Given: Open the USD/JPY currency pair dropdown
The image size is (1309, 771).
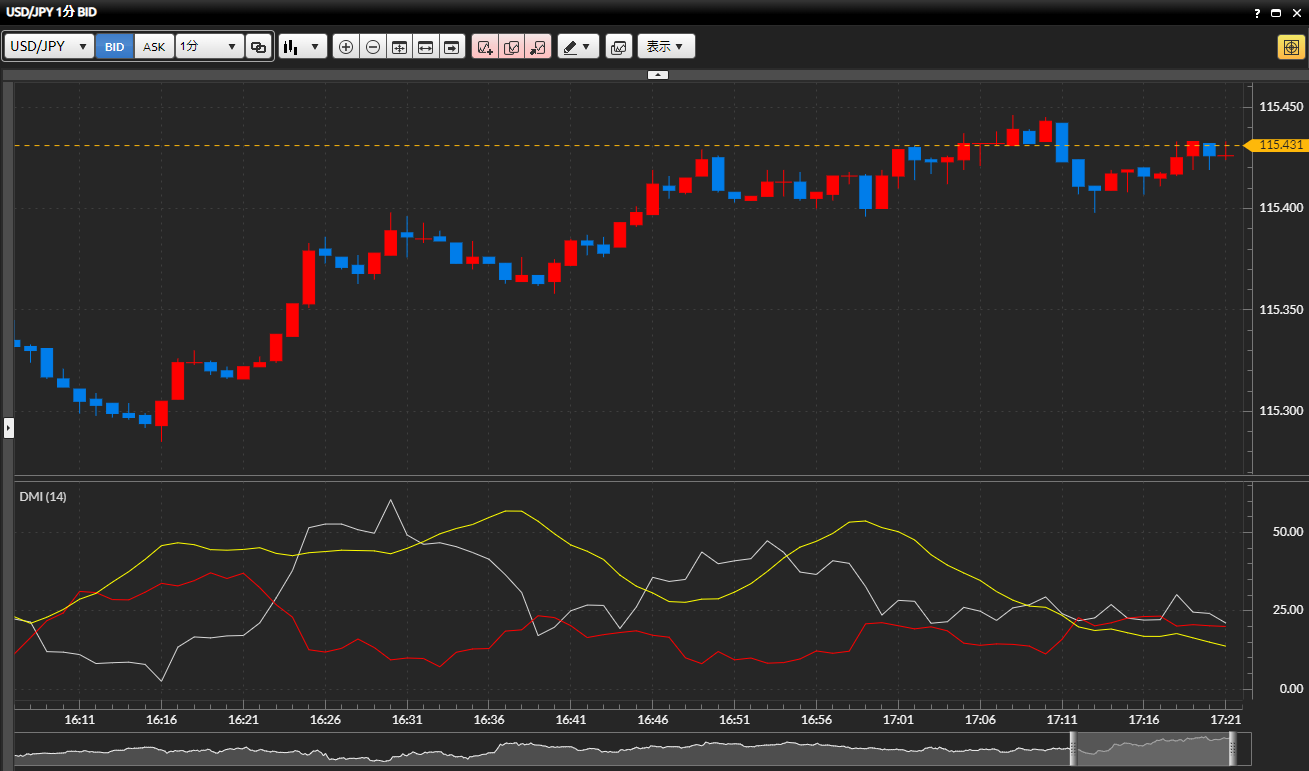Looking at the screenshot, I should pos(49,47).
